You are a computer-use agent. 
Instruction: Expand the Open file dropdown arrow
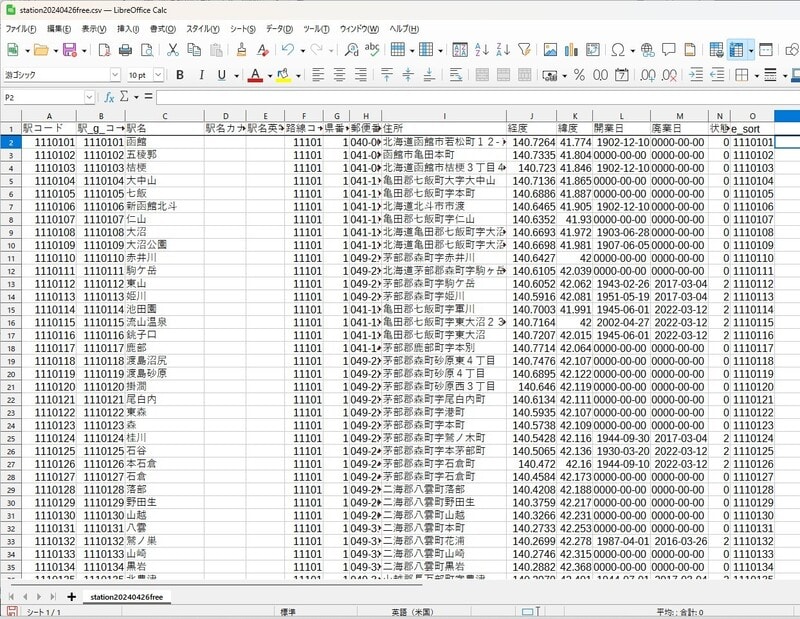[56, 50]
